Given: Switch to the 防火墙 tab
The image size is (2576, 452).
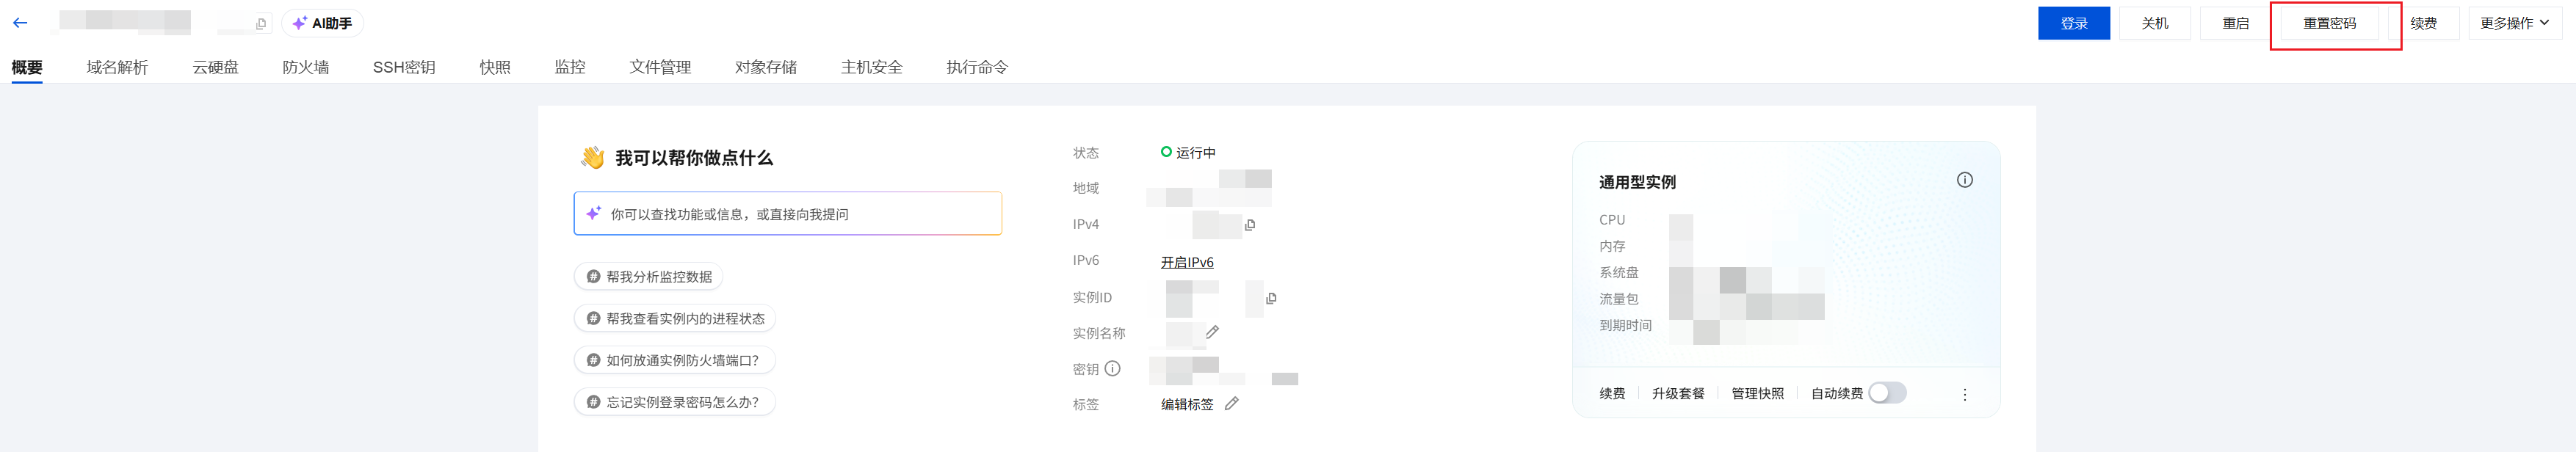Looking at the screenshot, I should click(306, 67).
